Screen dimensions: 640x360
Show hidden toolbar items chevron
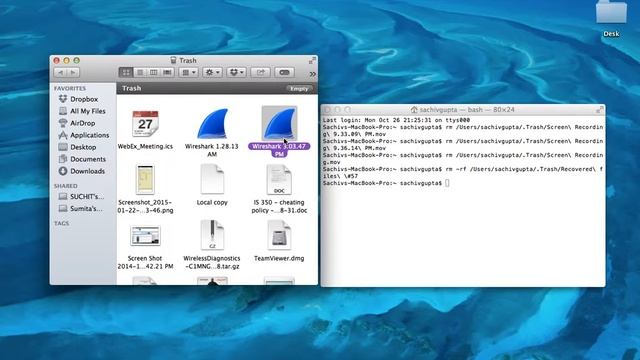pyautogui.click(x=313, y=74)
